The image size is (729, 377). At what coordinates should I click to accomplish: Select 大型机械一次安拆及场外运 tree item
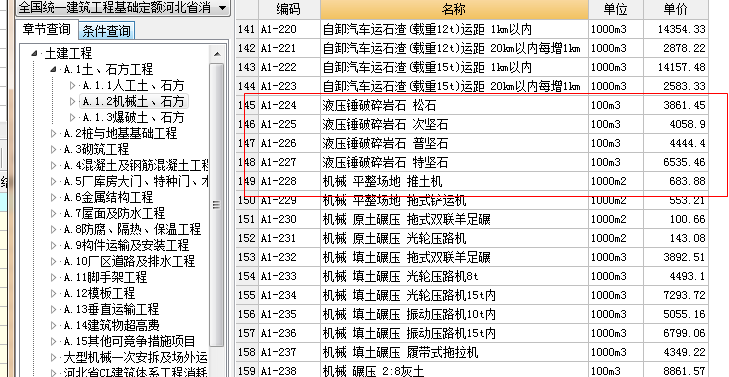click(135, 357)
